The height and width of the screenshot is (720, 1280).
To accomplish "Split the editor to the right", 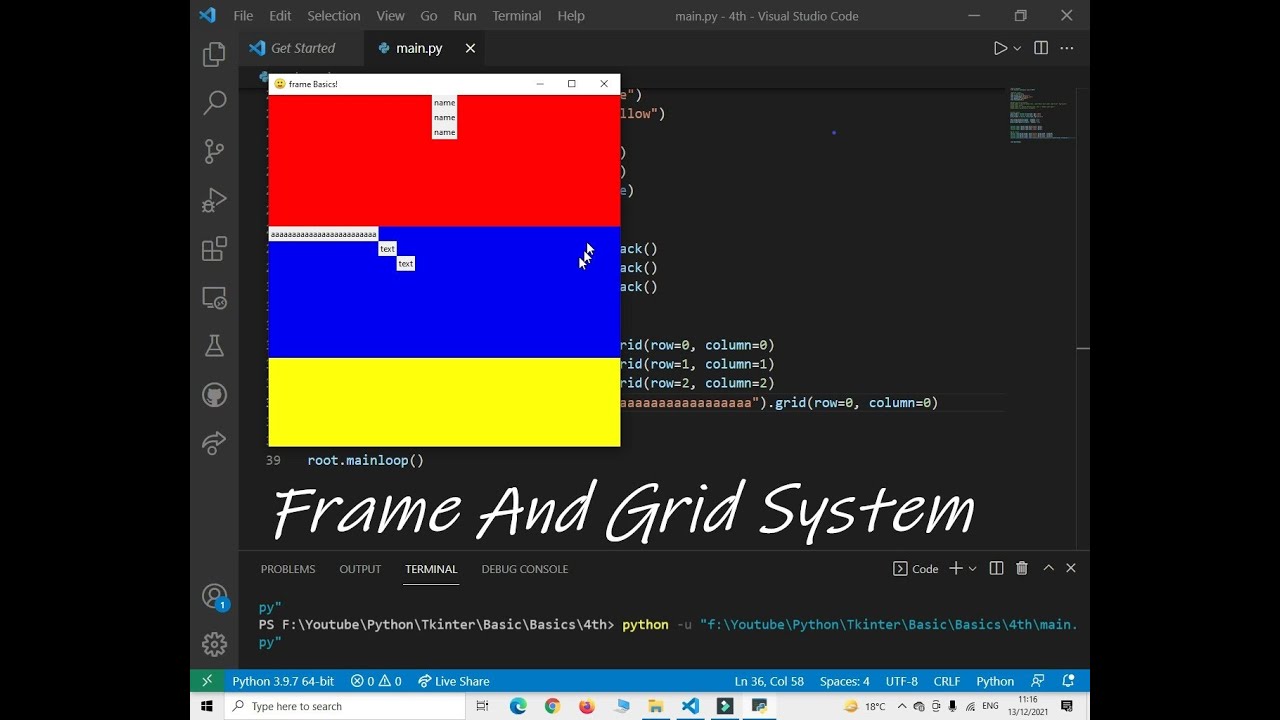I will click(1041, 48).
